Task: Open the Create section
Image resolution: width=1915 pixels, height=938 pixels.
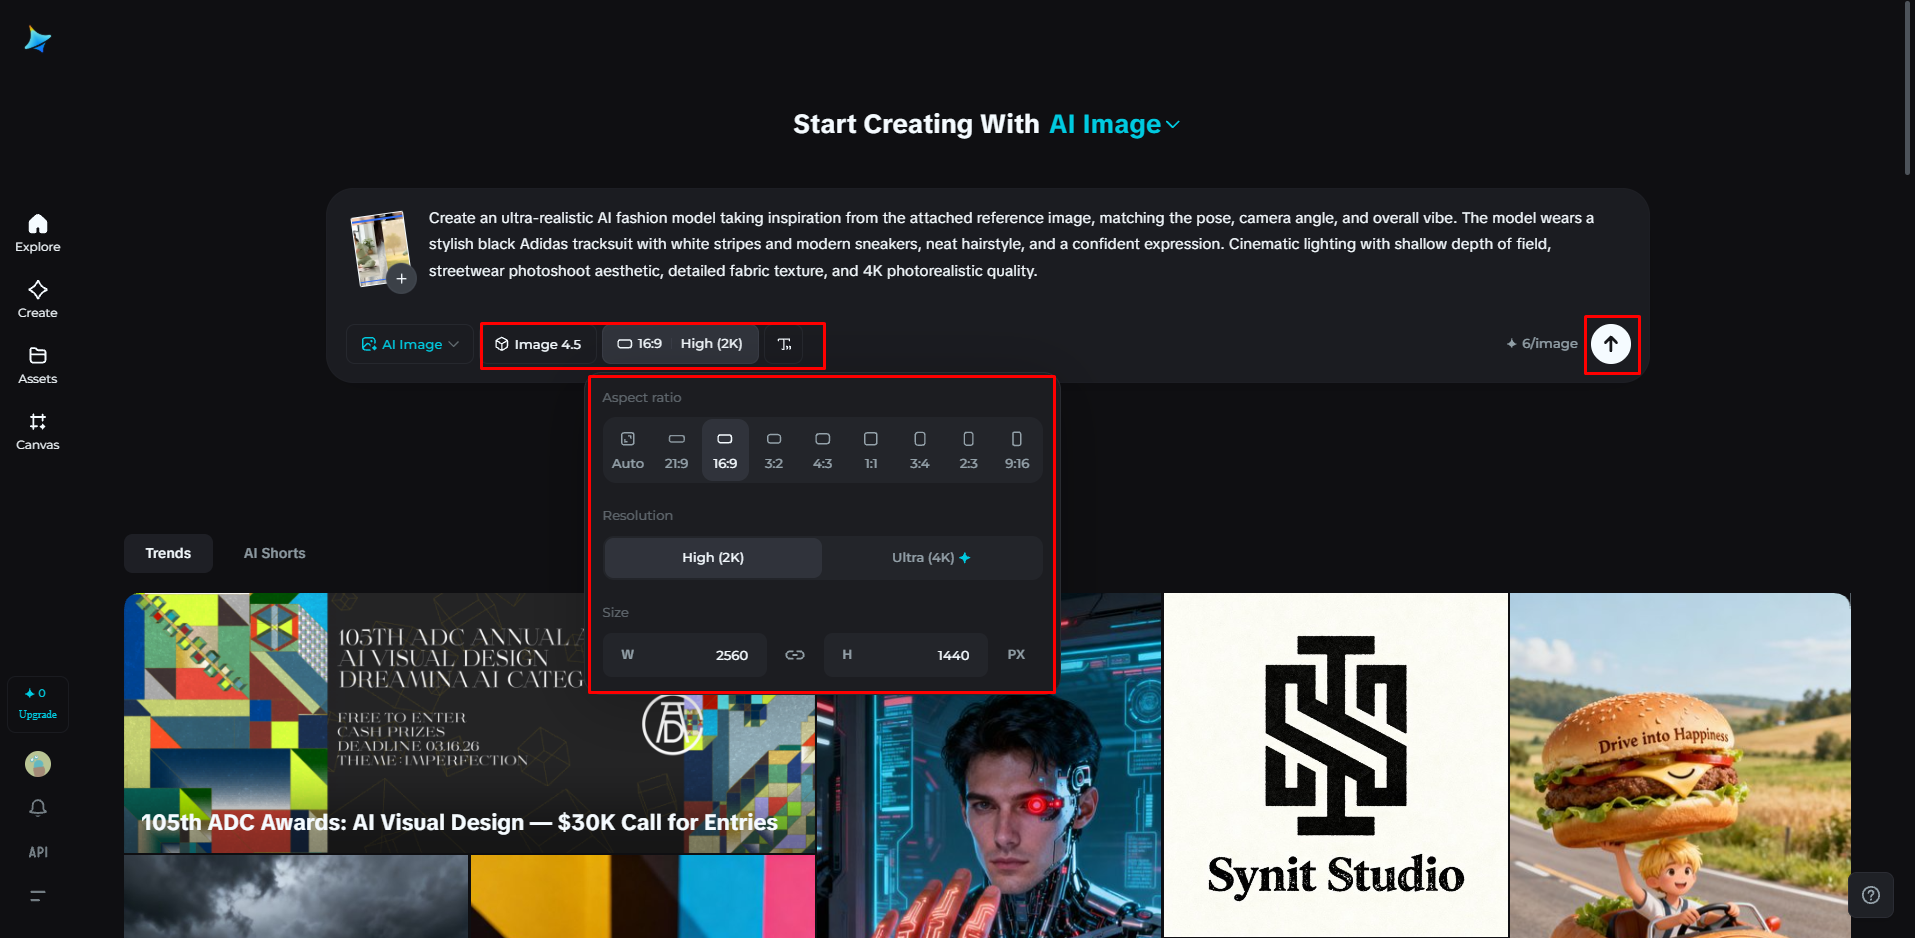Action: (x=38, y=299)
